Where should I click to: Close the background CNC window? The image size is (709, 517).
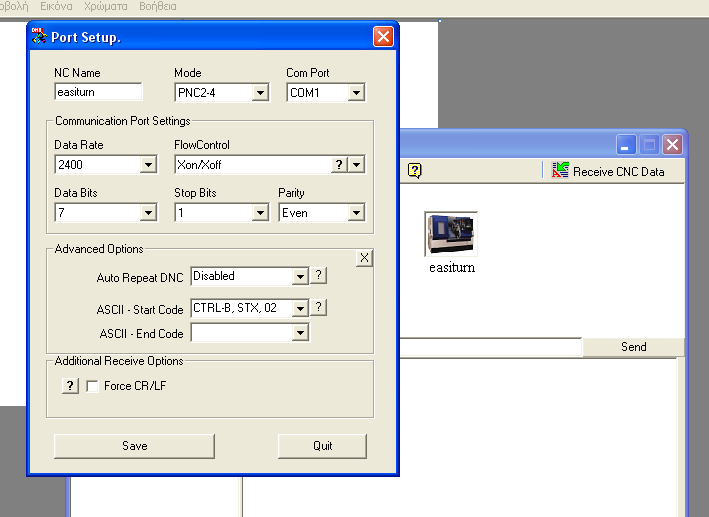tap(672, 145)
